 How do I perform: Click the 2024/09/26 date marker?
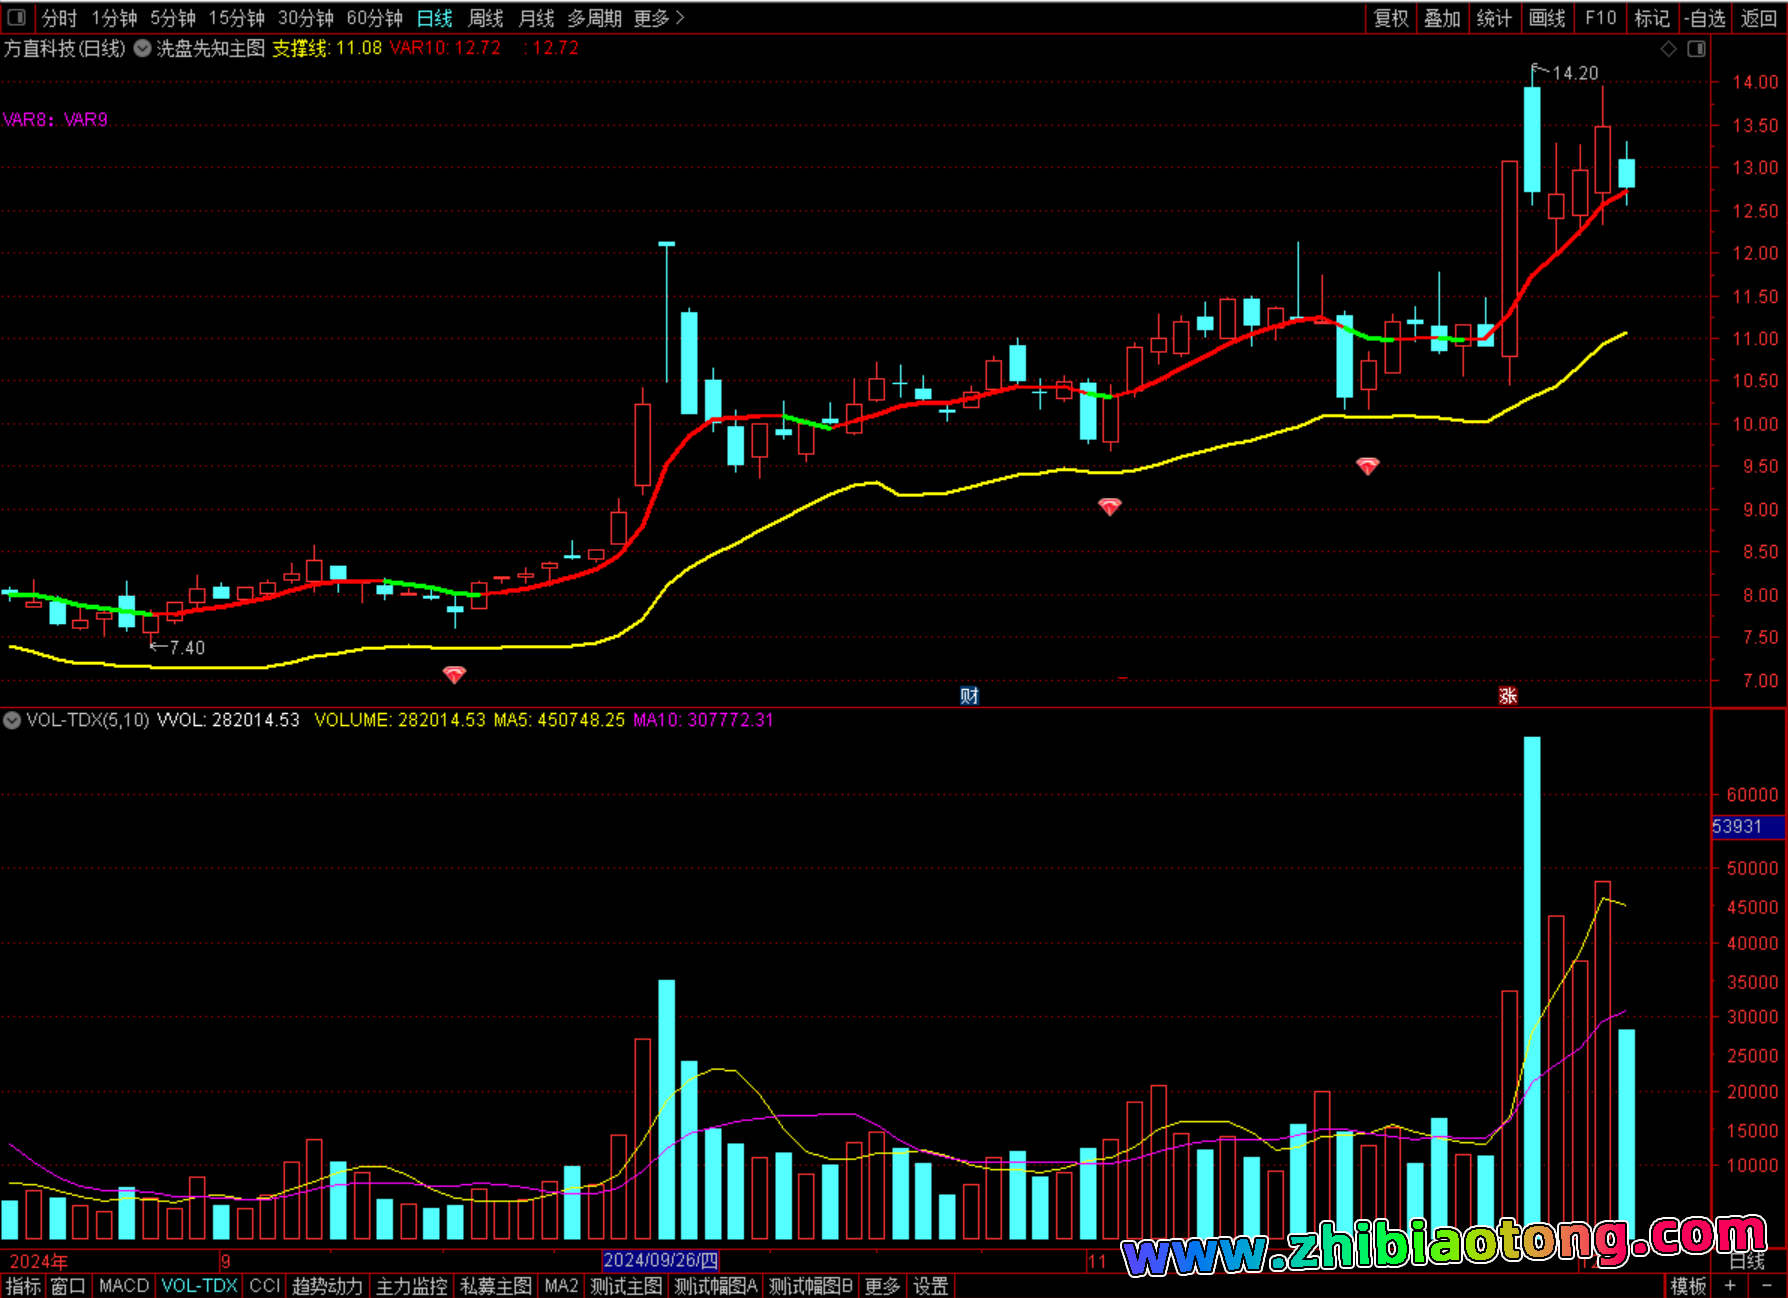[660, 1260]
